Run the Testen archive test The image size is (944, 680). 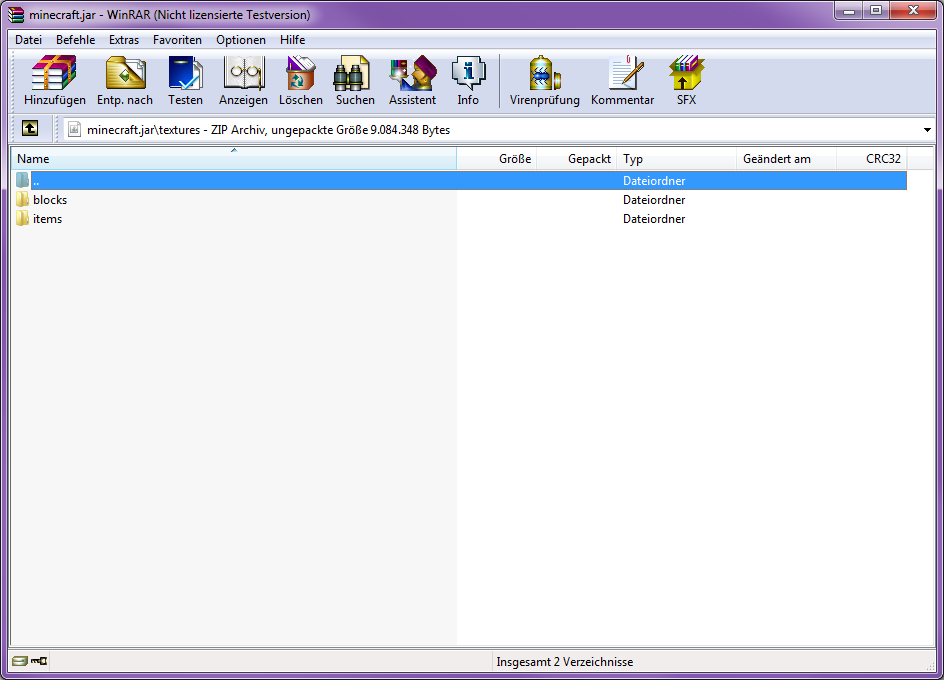185,72
